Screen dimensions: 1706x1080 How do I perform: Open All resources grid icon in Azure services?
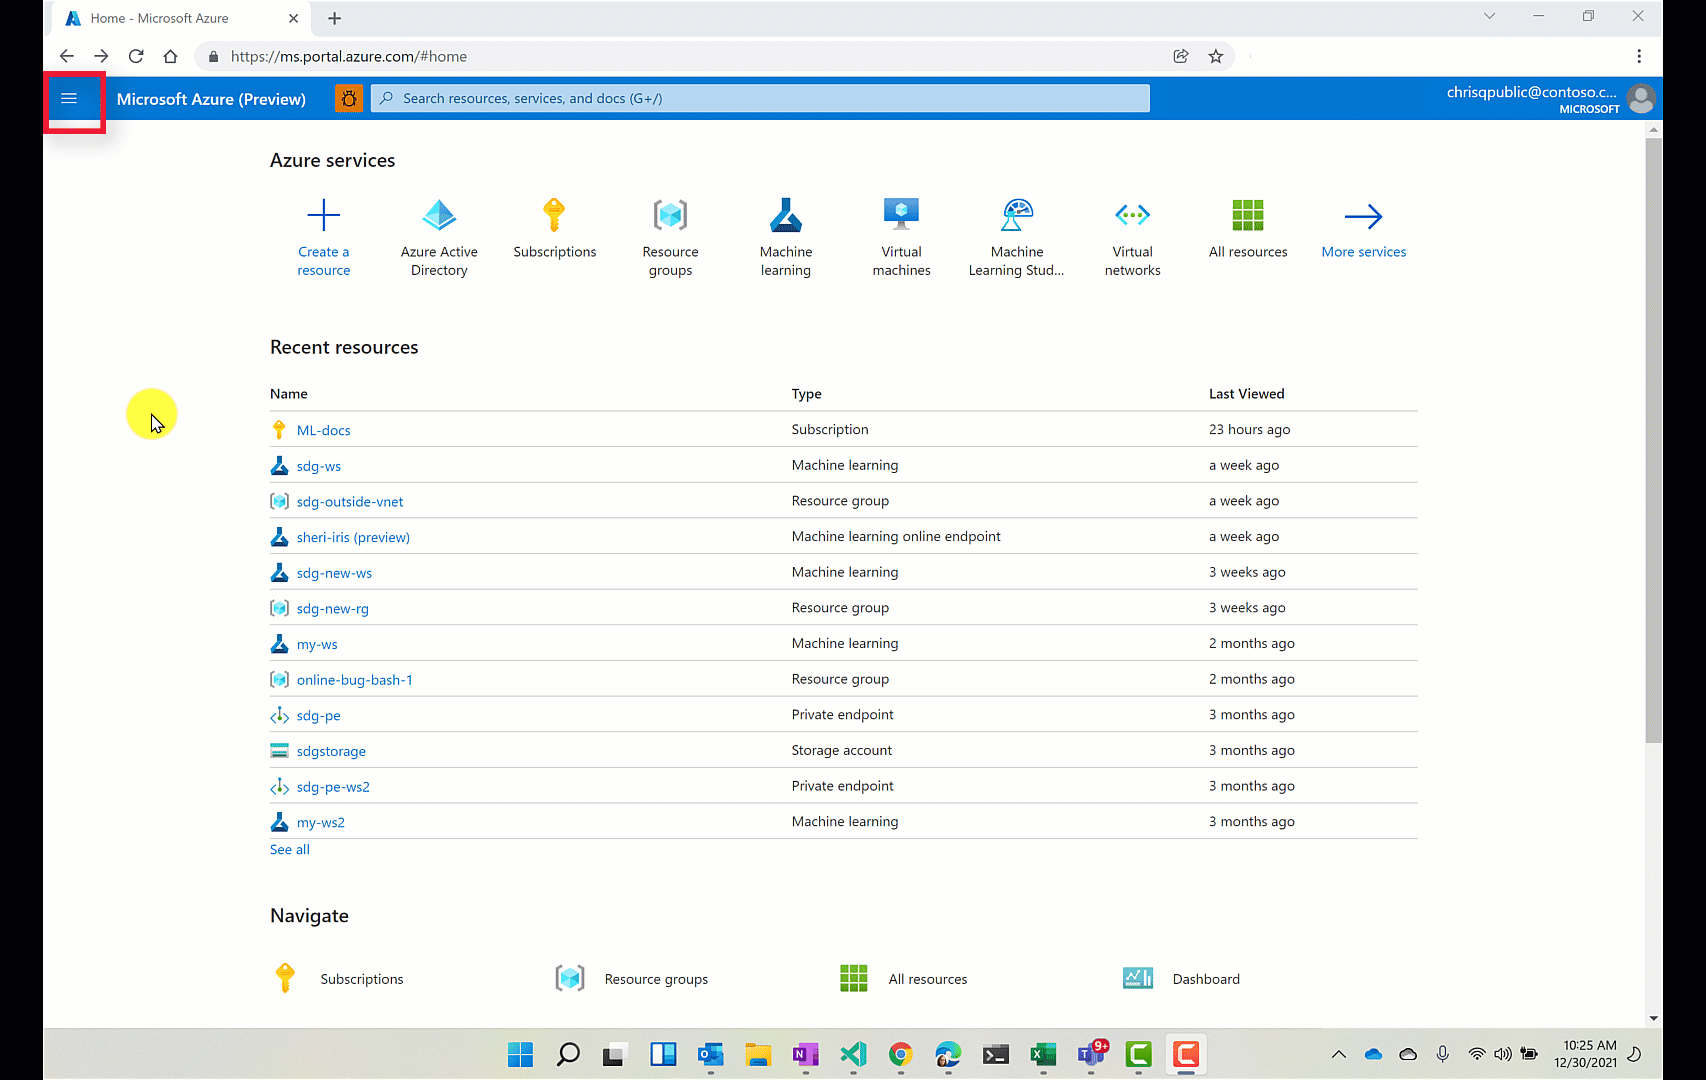[x=1248, y=215]
